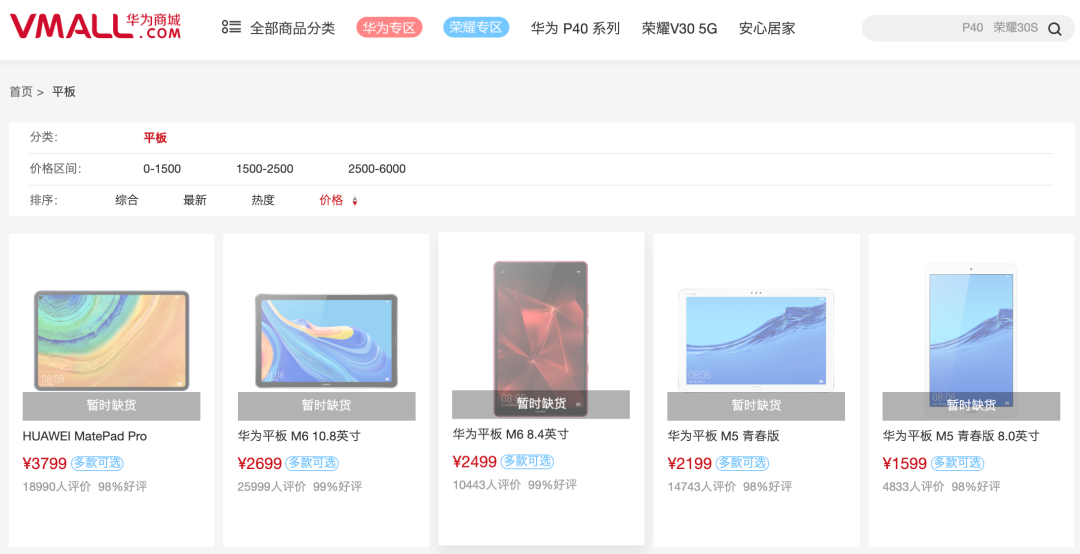Click 暂时缺货 banner on M6 10.8英寸
The width and height of the screenshot is (1080, 554).
pyautogui.click(x=326, y=406)
